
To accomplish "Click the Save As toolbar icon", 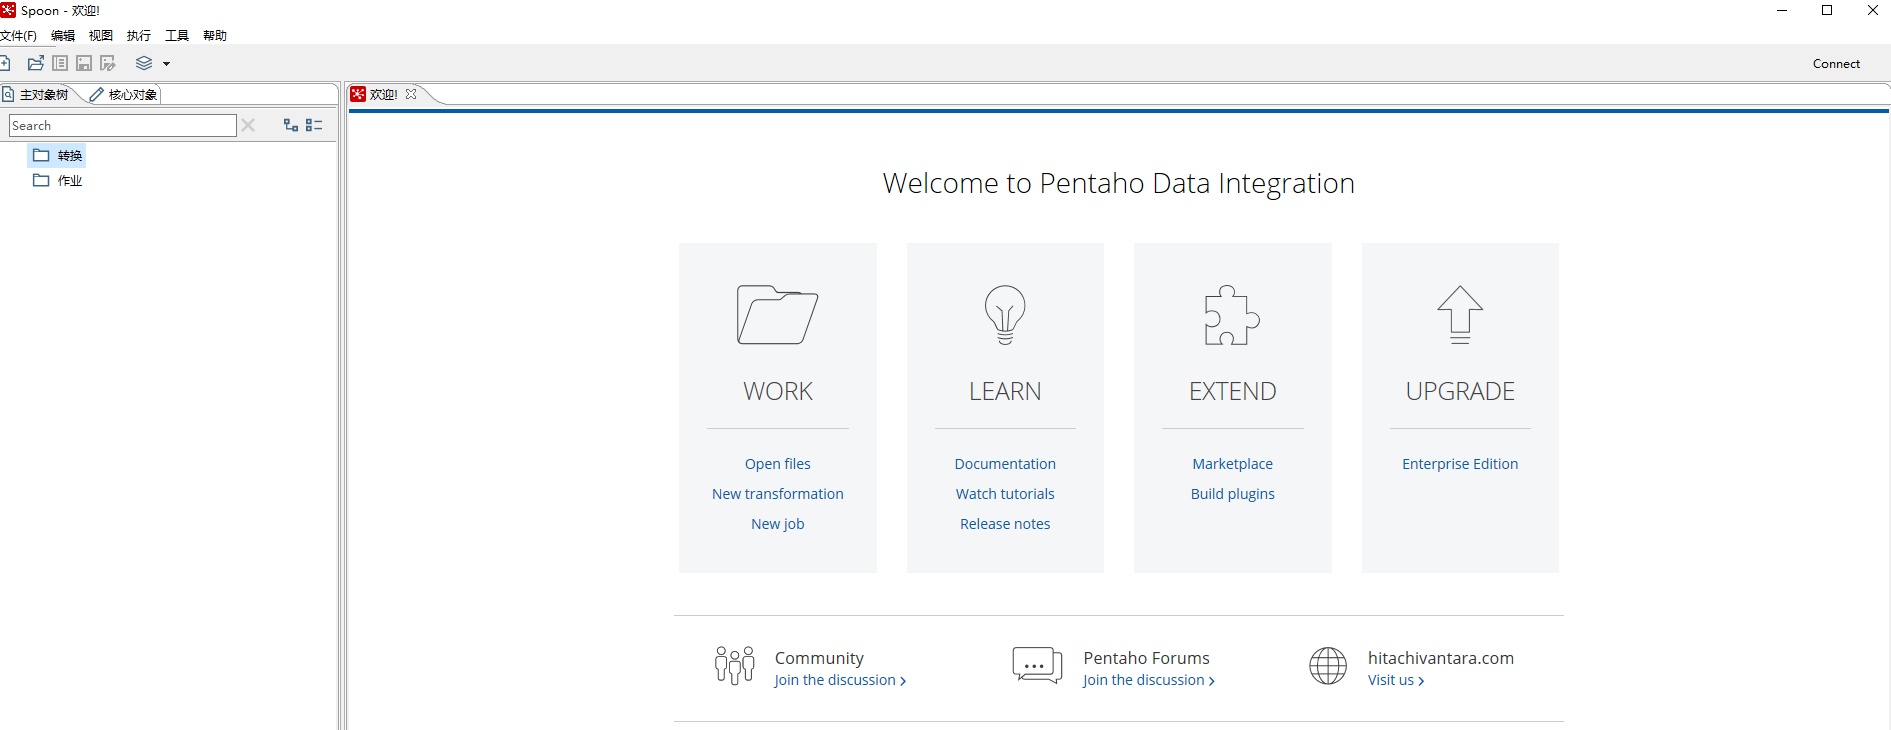I will (108, 63).
